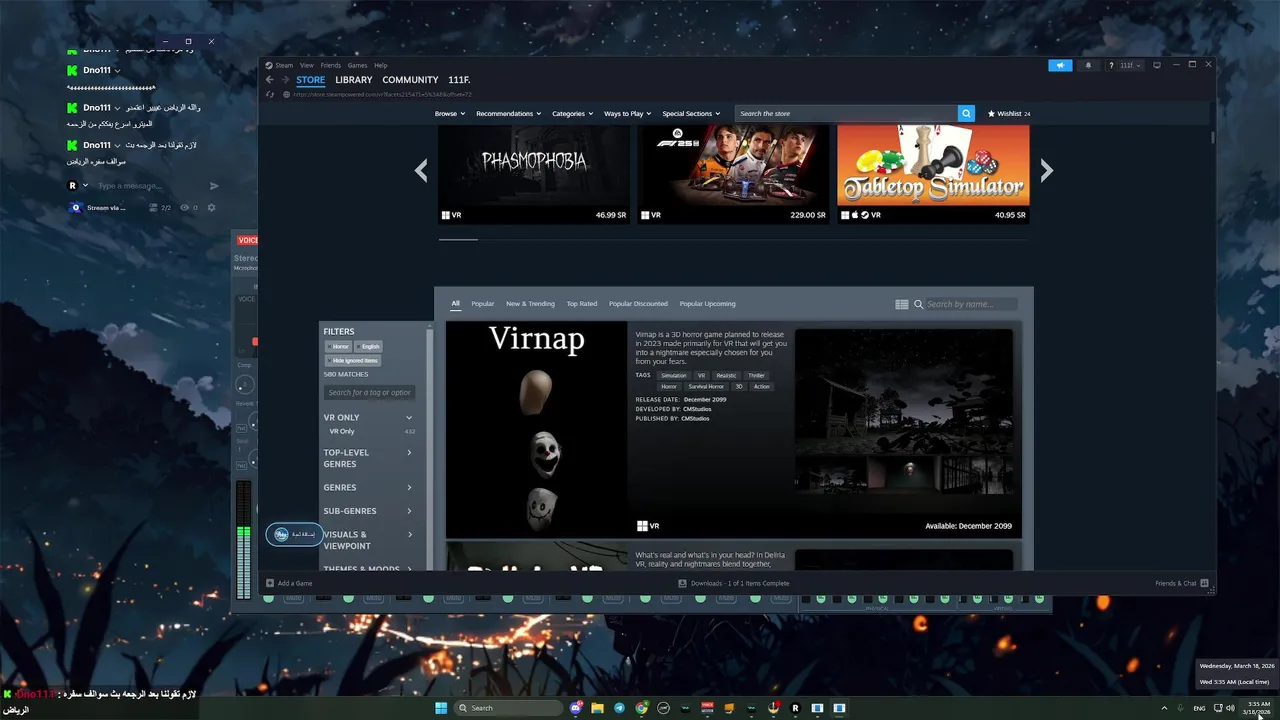
Task: Open the Steam announcements megaphone button
Action: (1060, 65)
